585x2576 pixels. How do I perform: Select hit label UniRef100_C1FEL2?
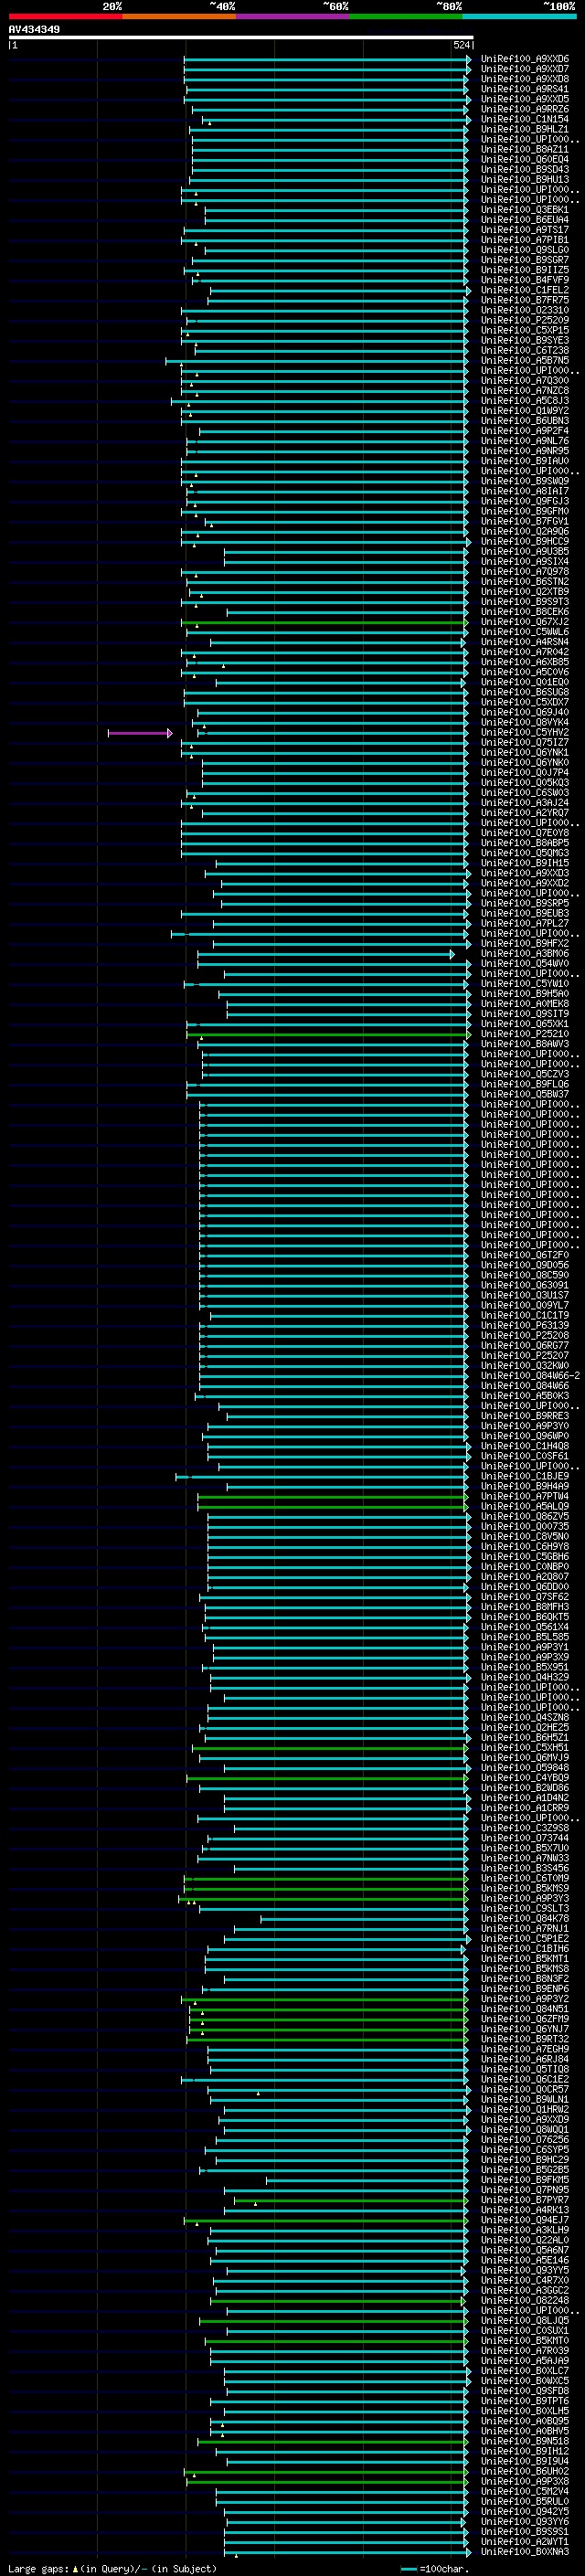click(x=525, y=290)
